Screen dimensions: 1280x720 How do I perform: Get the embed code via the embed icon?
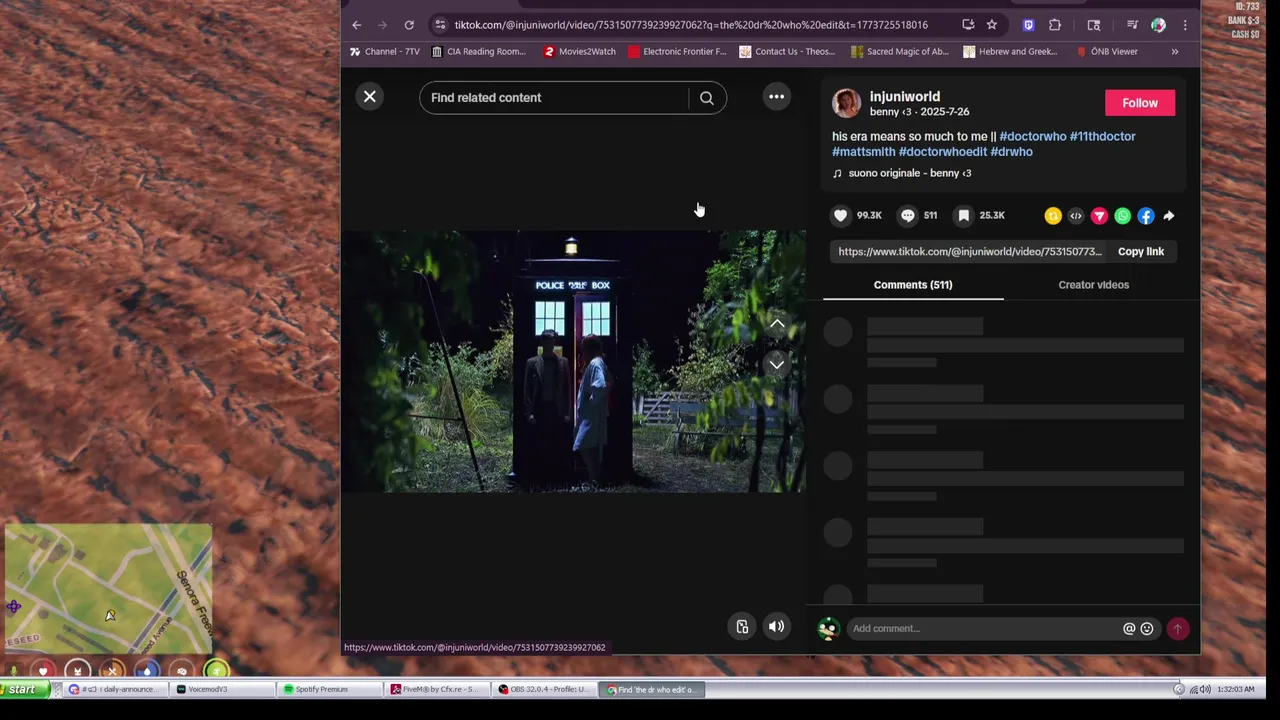[x=1076, y=216]
